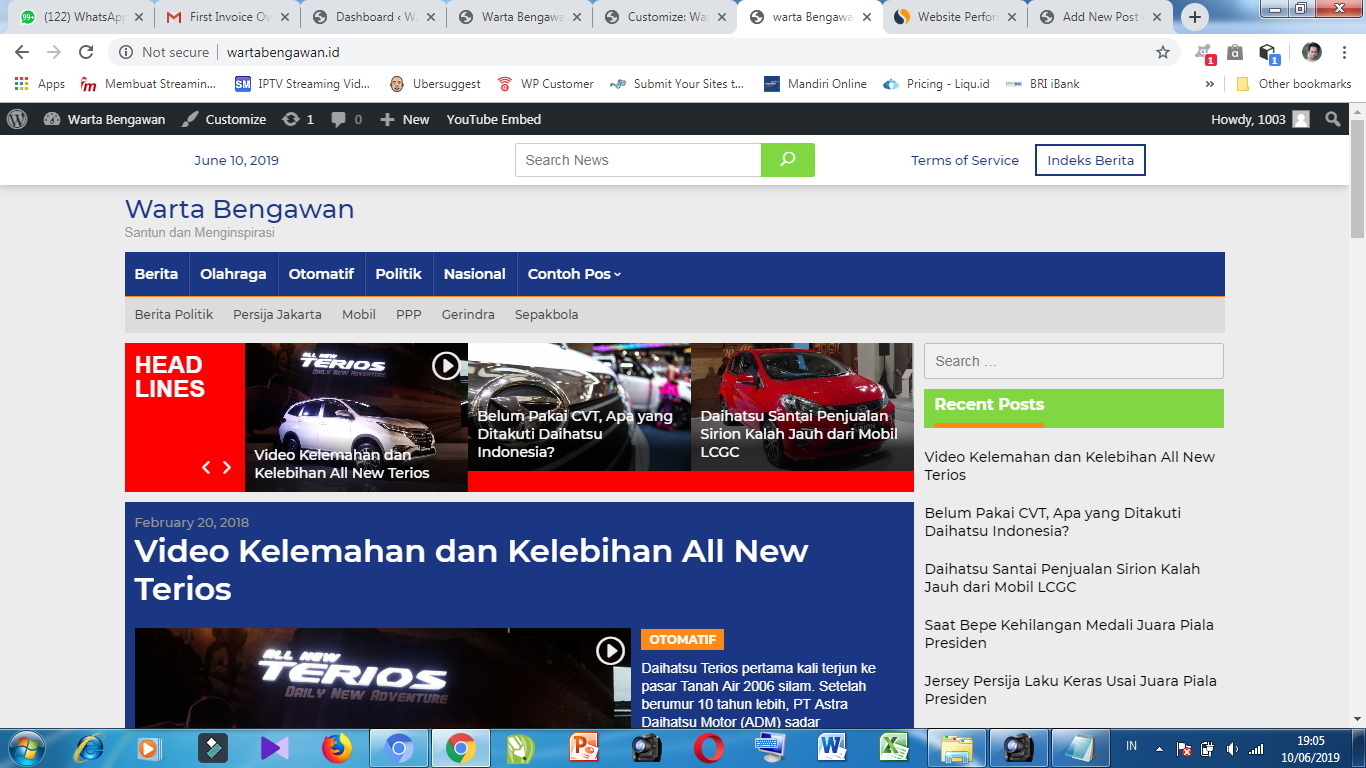Open the Terms of Service link
The image size is (1366, 768).
pos(965,160)
